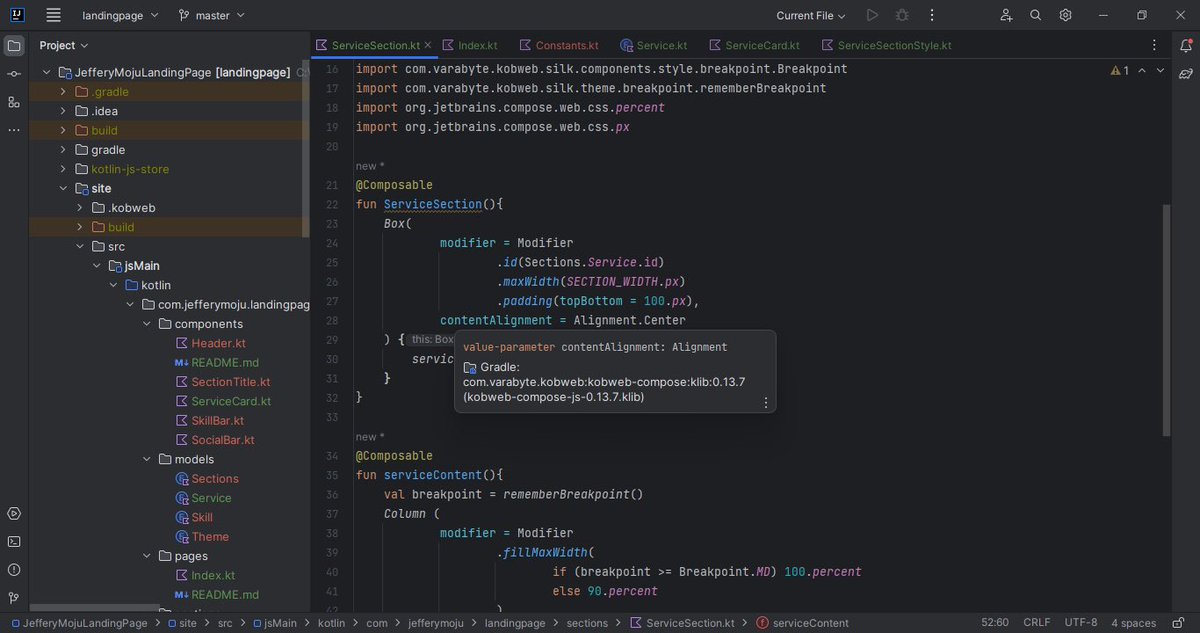This screenshot has height=633, width=1200.
Task: Collapse the JefferyMojuLandingPage root folder
Action: [47, 72]
